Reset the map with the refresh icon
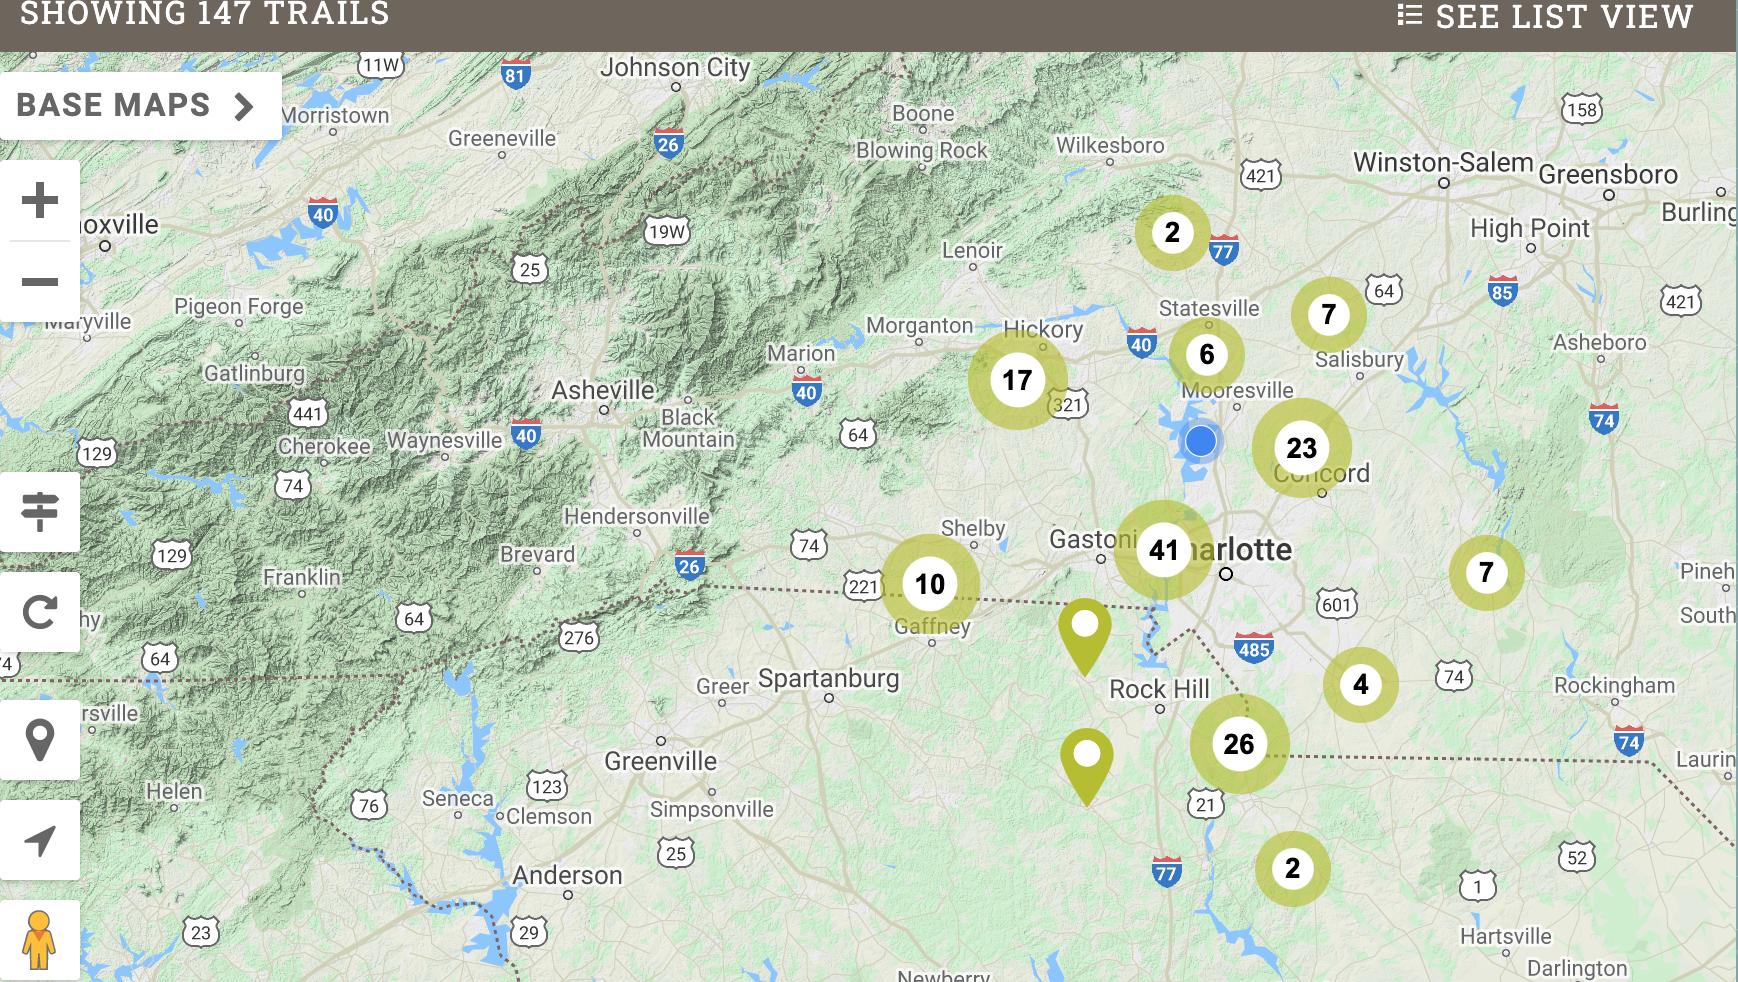 (40, 611)
